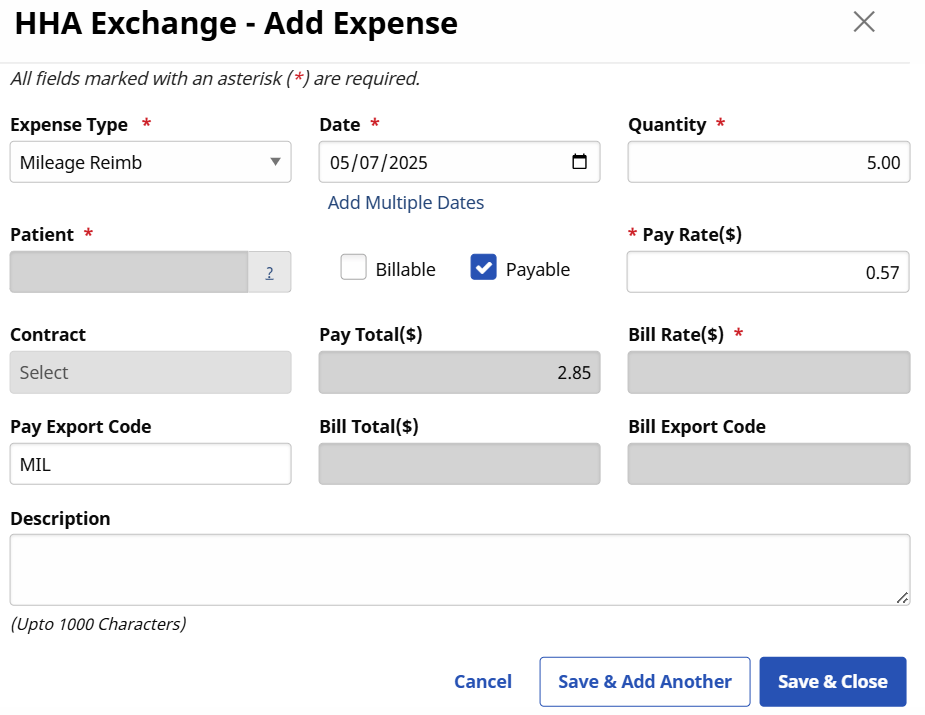The width and height of the screenshot is (925, 715).
Task: Expand the Expense Type dropdown arrow
Action: point(275,162)
